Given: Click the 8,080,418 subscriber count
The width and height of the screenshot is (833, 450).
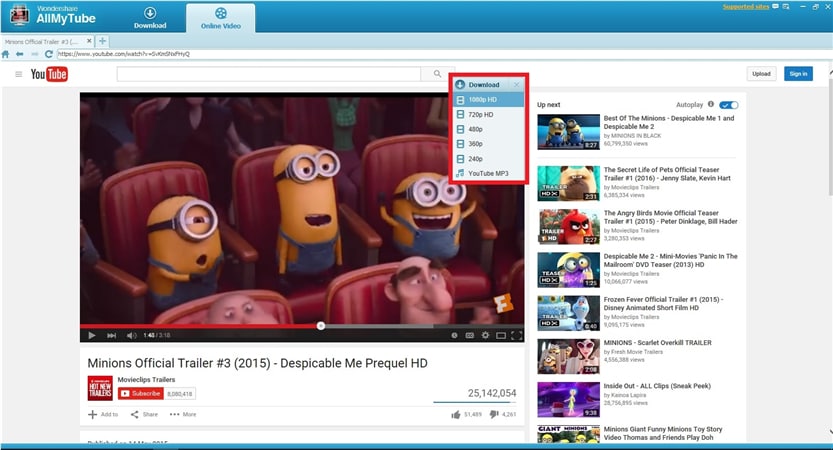Looking at the screenshot, I should coord(180,394).
